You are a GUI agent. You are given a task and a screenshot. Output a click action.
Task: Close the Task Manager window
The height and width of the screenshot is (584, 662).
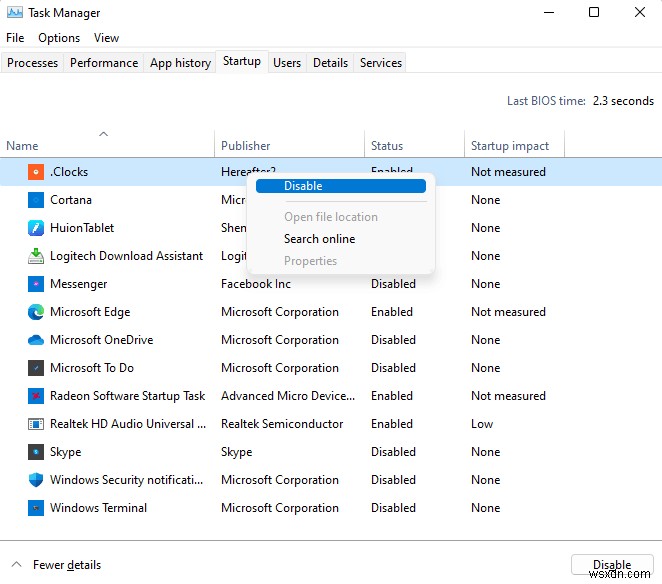pos(640,12)
